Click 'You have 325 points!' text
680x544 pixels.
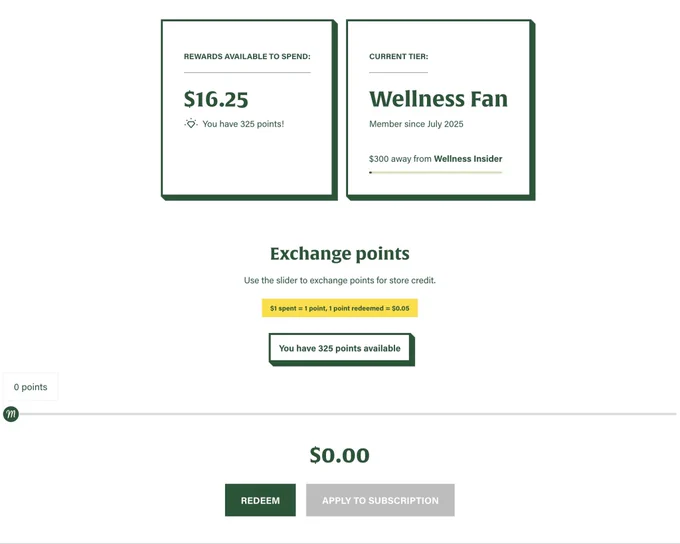243,124
